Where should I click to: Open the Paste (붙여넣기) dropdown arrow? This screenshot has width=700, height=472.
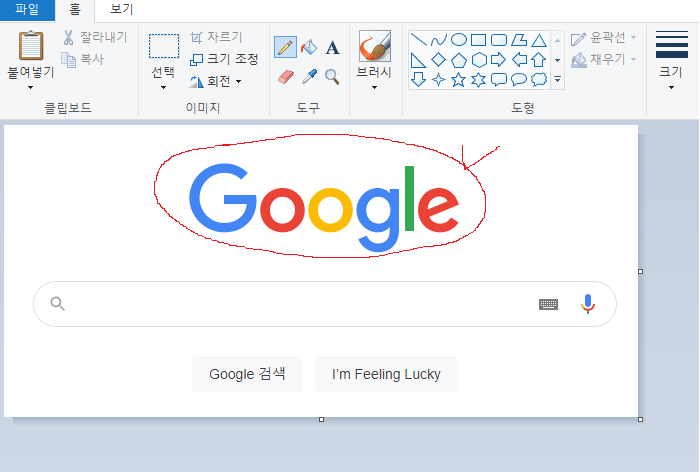pos(30,88)
